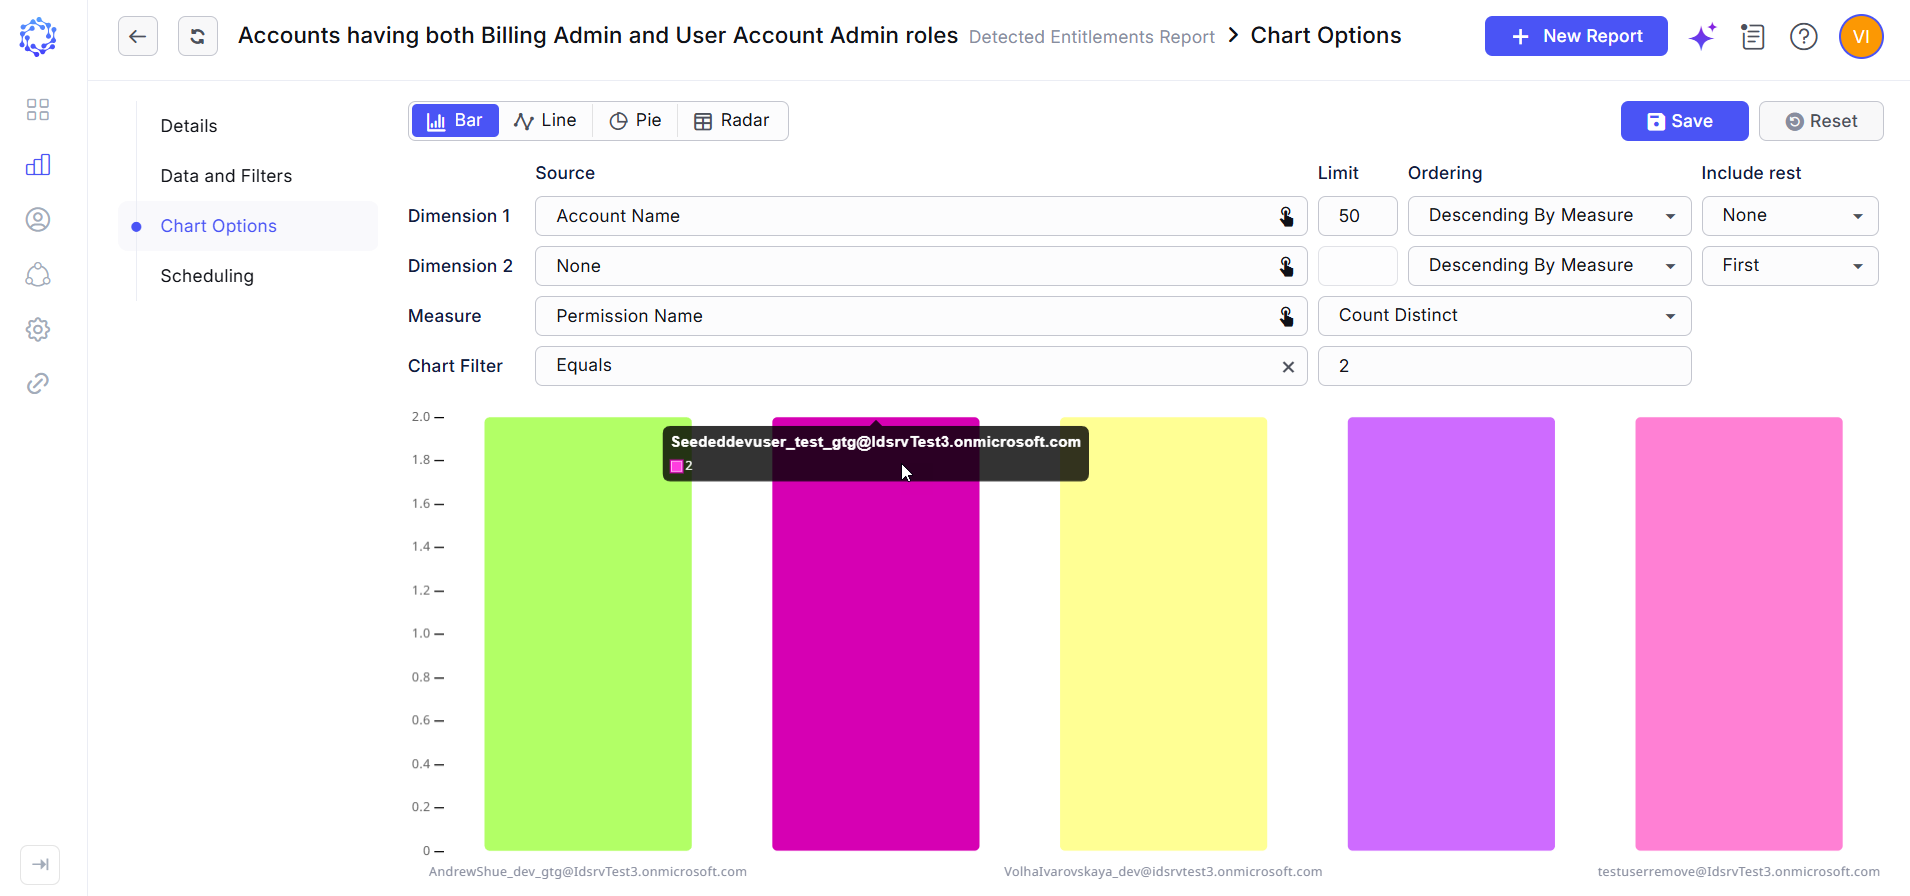Open the VI user avatar menu

pyautogui.click(x=1861, y=37)
